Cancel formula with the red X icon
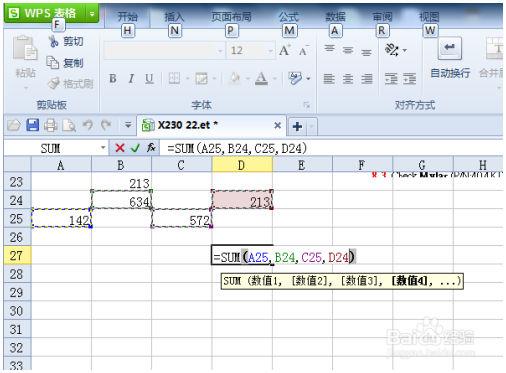 tap(120, 148)
